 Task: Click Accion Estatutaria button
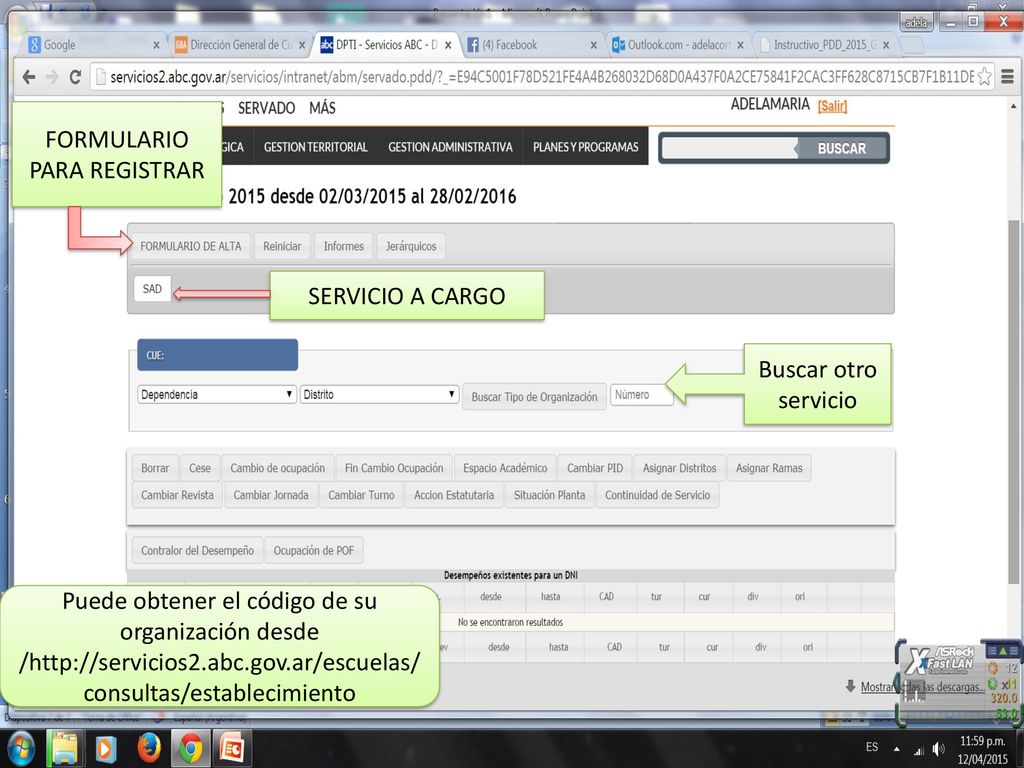(454, 495)
